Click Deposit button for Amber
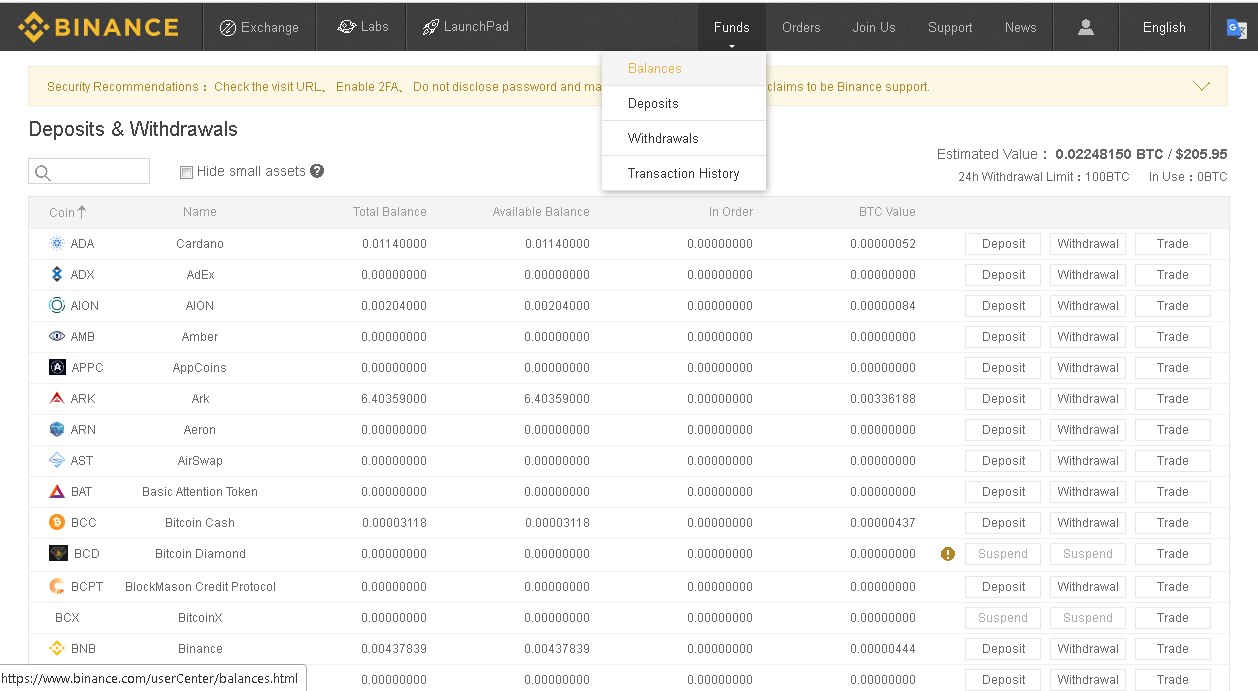Screen dimensions: 1258x691 pos(1003,337)
